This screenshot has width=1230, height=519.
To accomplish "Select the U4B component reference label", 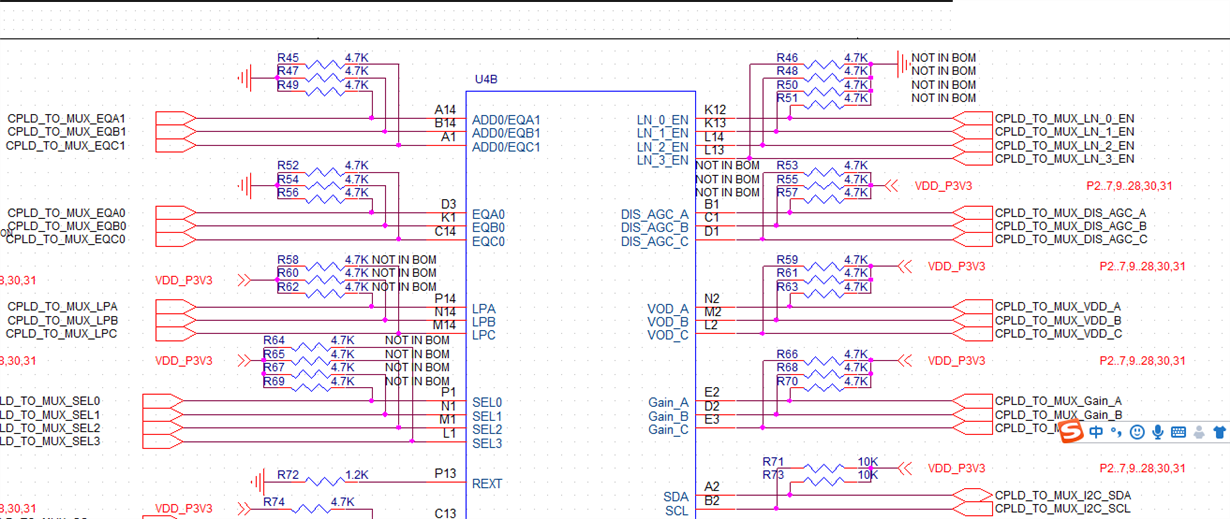I will point(486,78).
